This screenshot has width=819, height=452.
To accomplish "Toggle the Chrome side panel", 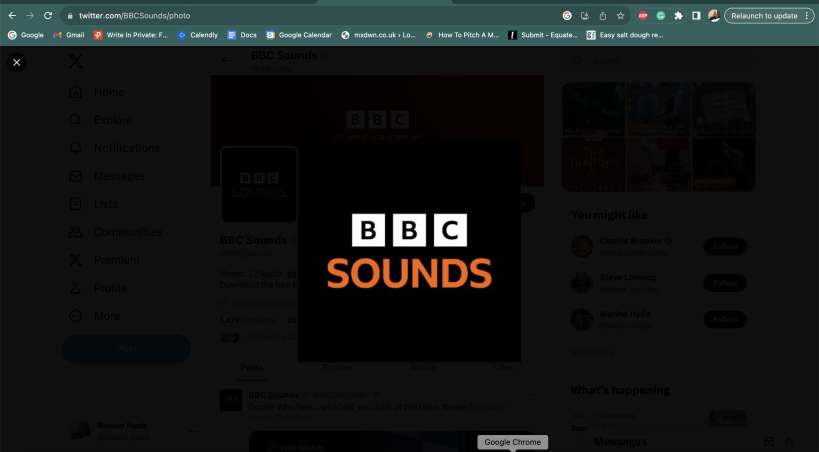I will click(x=696, y=16).
